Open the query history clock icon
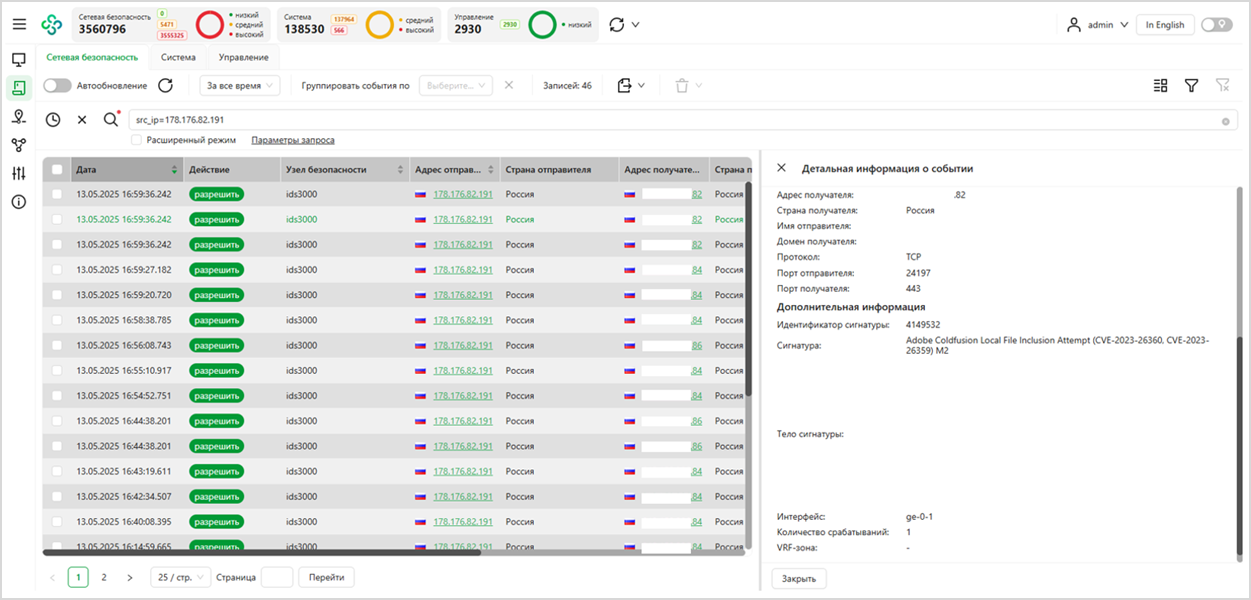The width and height of the screenshot is (1251, 600). (54, 120)
